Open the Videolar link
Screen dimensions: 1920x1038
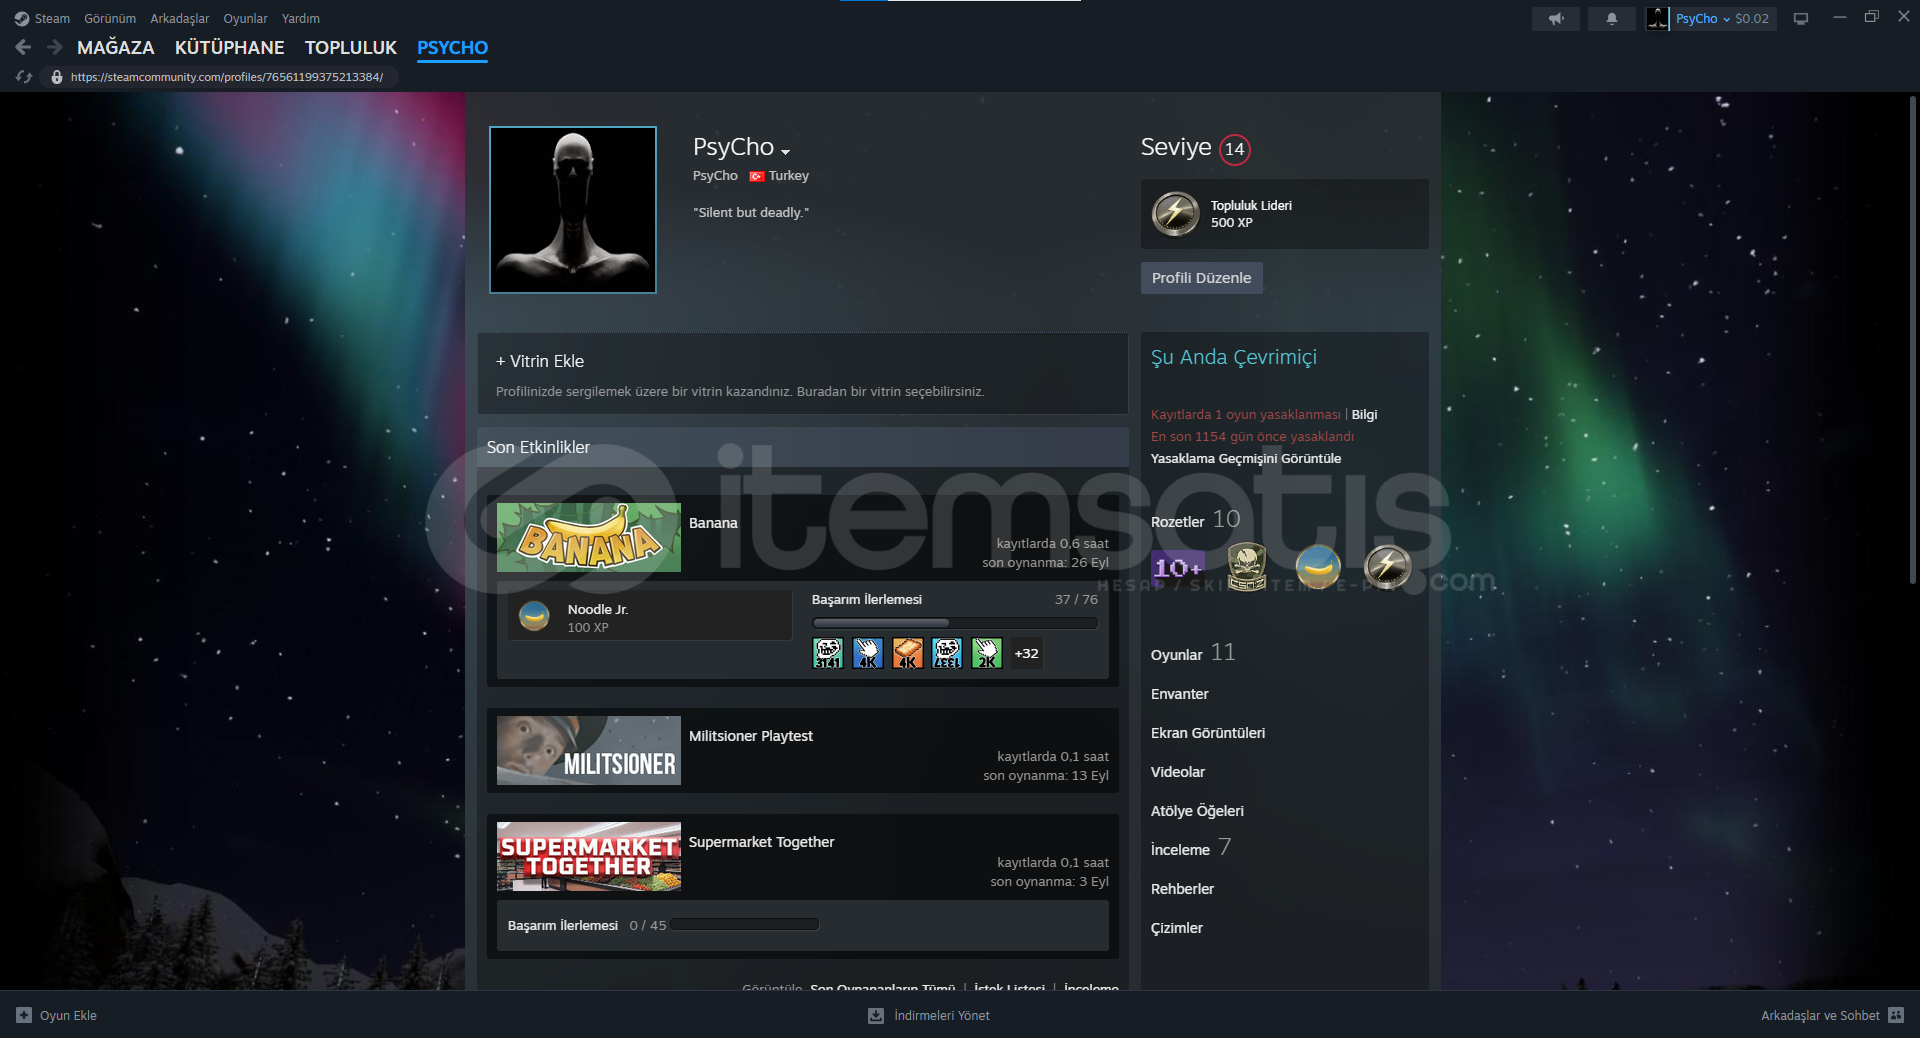tap(1178, 772)
